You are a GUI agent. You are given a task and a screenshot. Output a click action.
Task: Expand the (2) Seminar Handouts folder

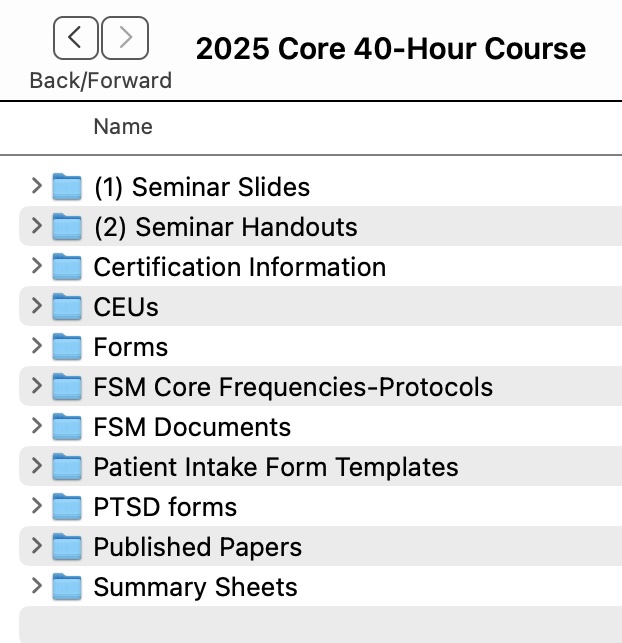[x=37, y=226]
